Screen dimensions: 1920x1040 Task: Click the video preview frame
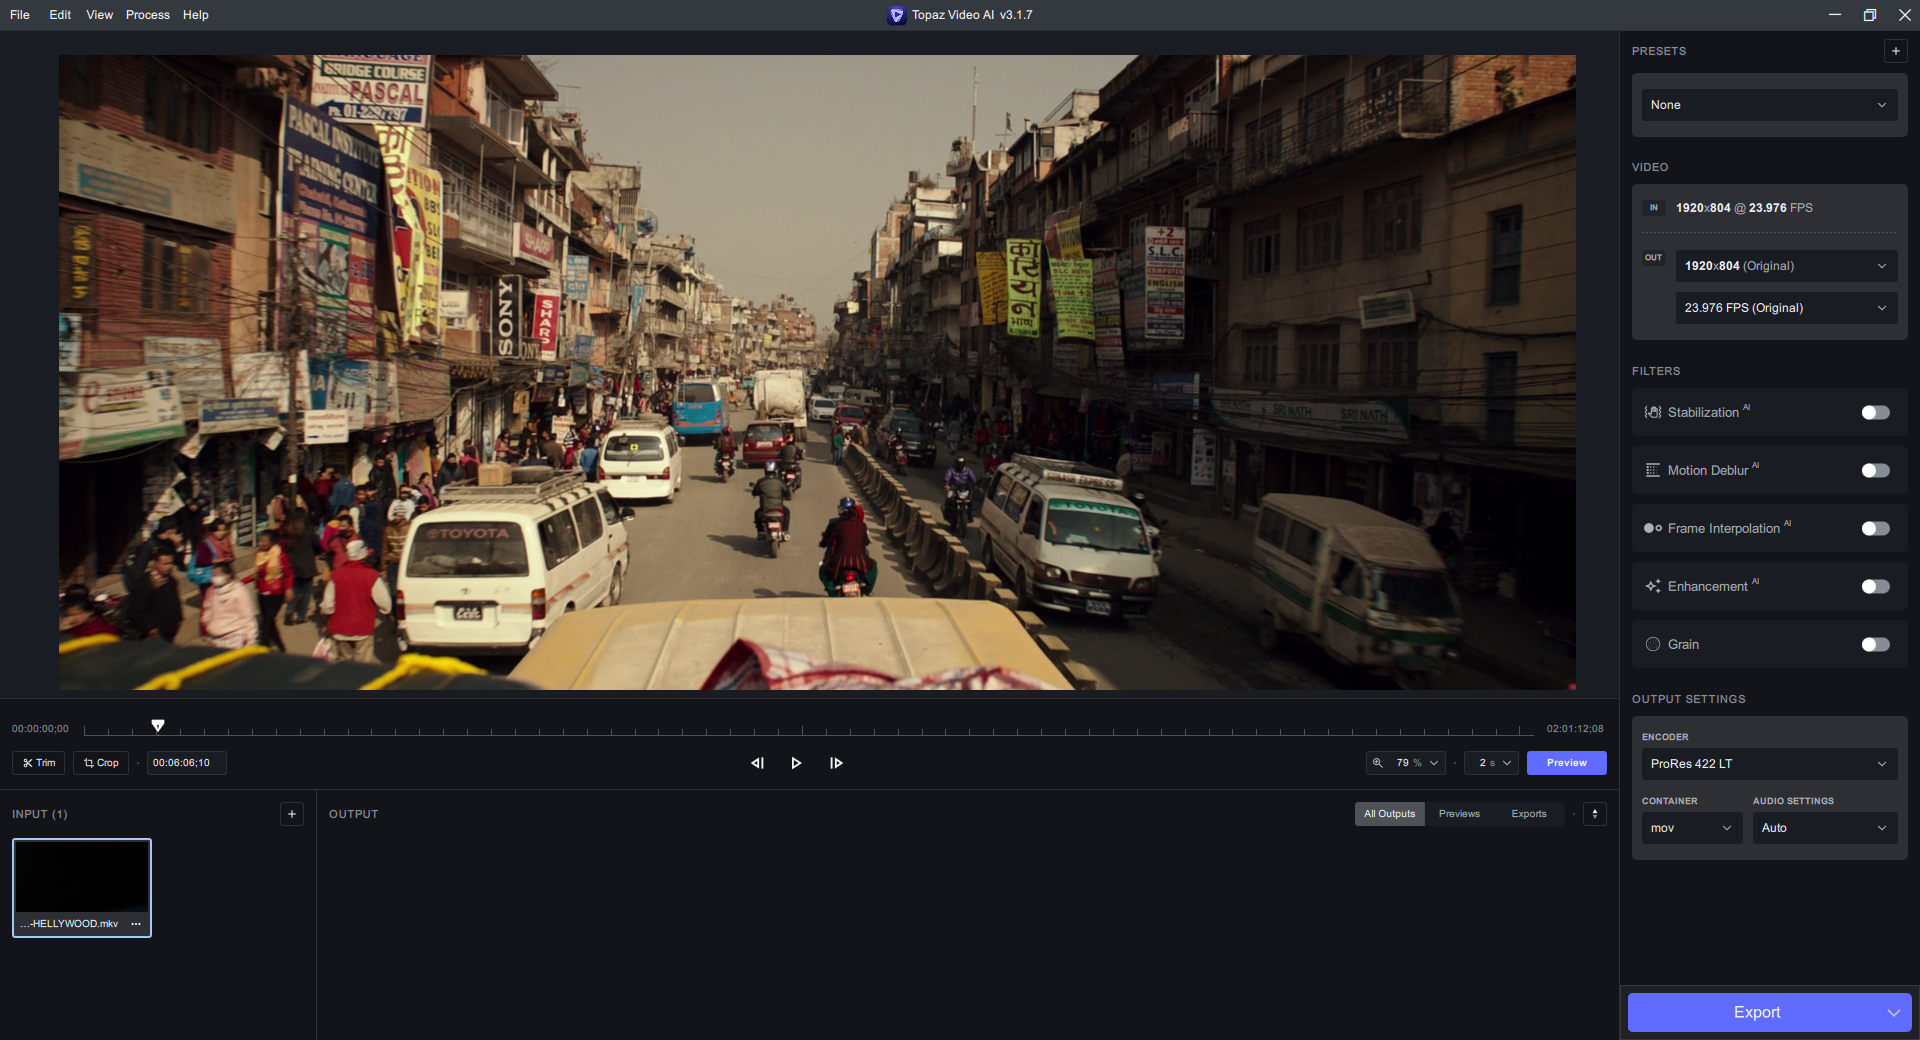click(x=817, y=372)
